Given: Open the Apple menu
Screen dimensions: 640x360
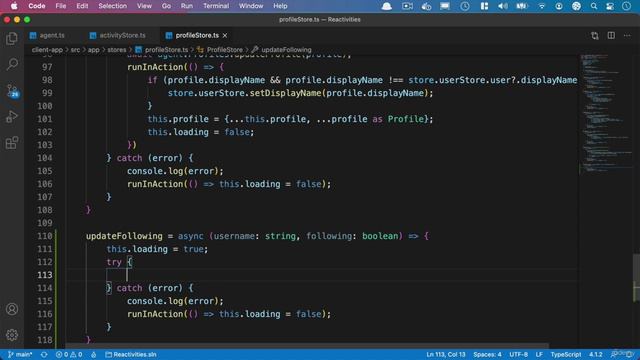Looking at the screenshot, I should [14, 6].
